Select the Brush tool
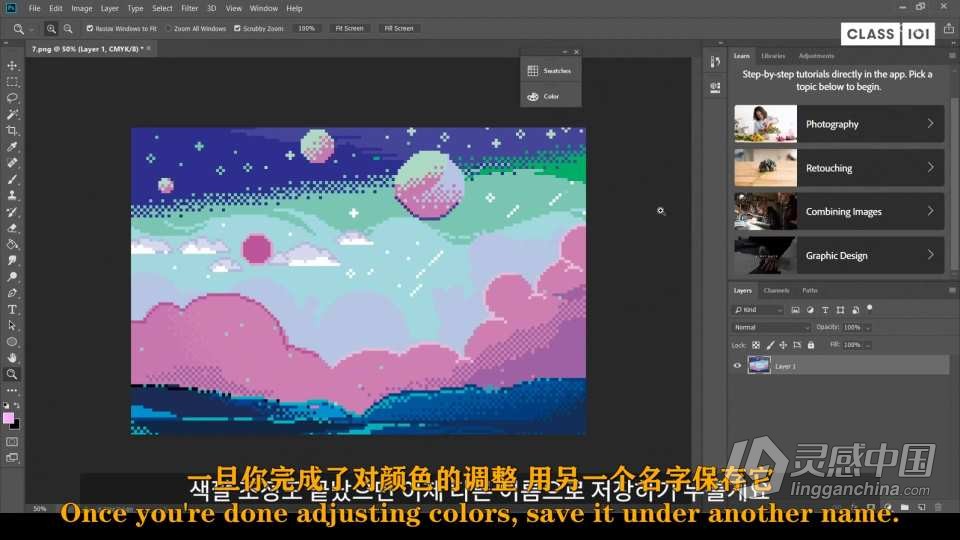The height and width of the screenshot is (540, 960). coord(12,179)
